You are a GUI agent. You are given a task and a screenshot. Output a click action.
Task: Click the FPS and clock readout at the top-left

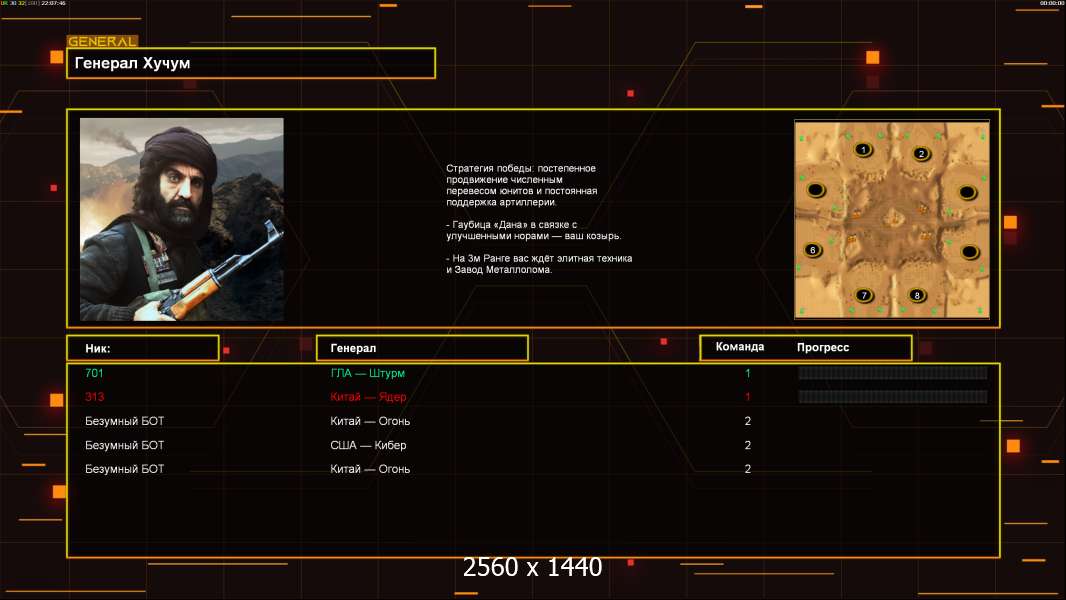tap(33, 3)
